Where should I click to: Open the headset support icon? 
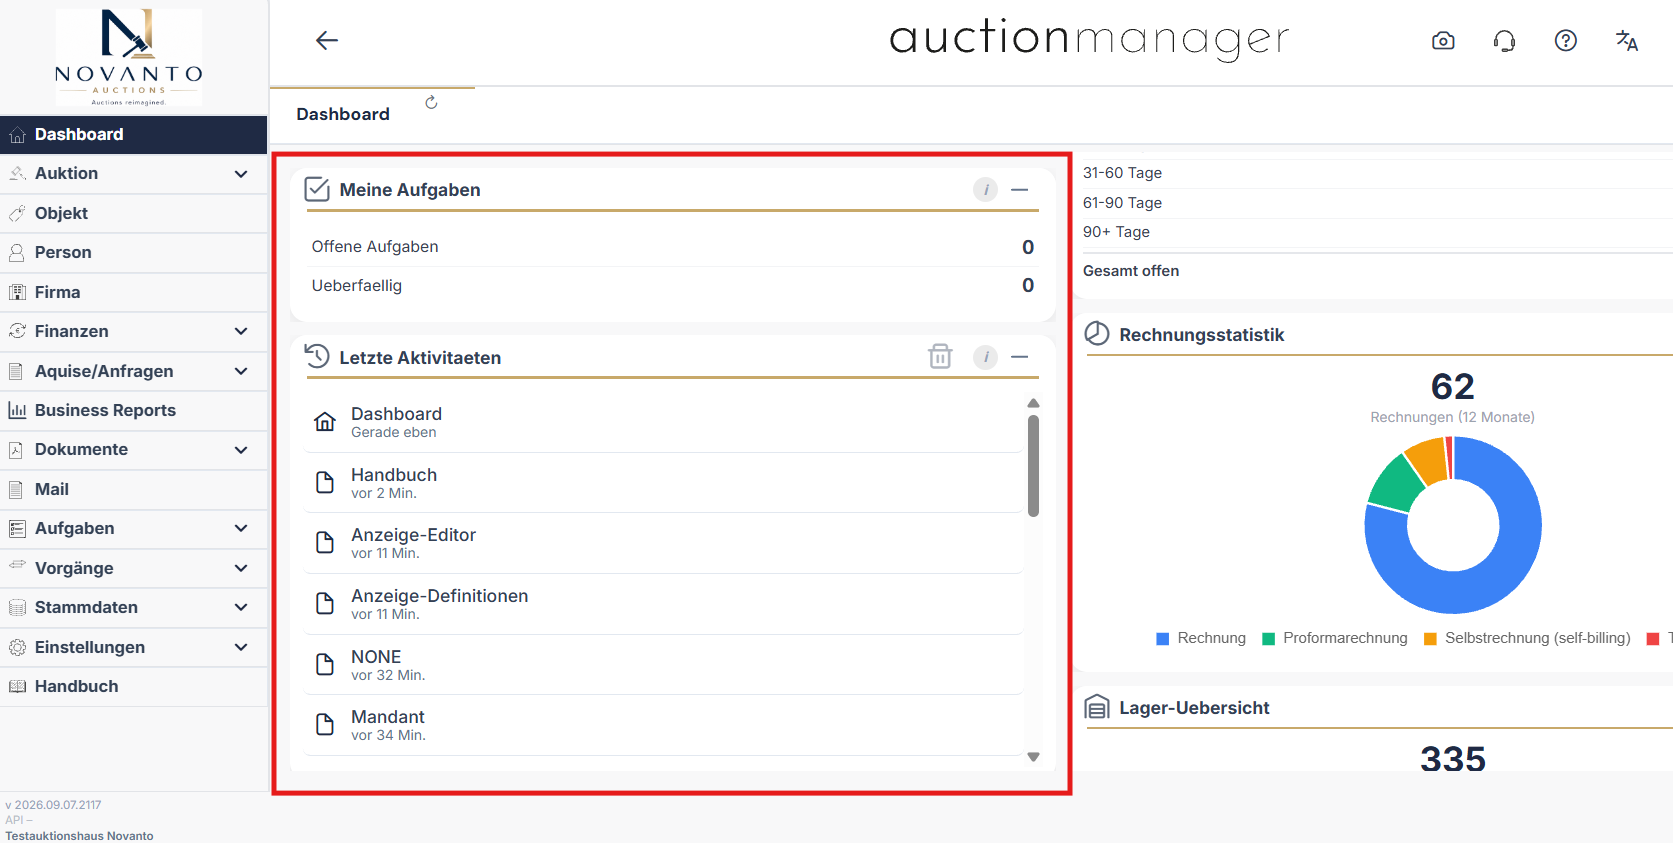1504,41
